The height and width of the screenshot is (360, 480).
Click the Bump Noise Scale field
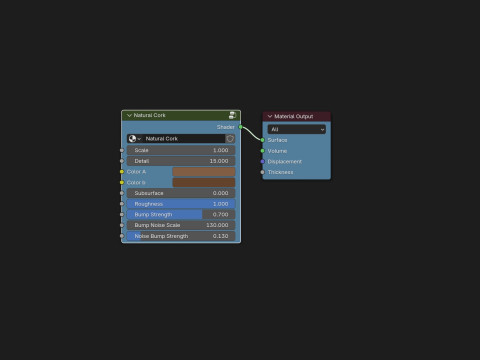181,225
